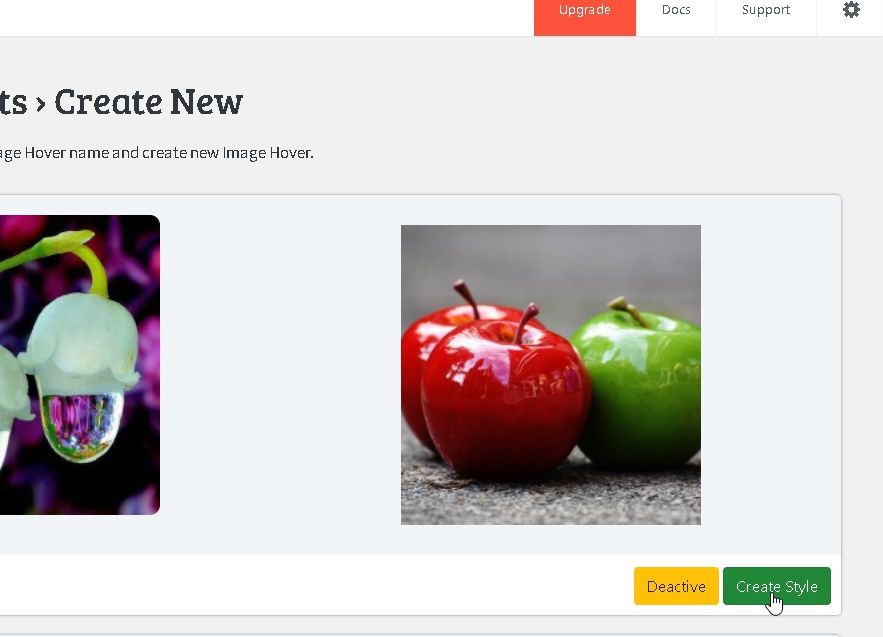The width and height of the screenshot is (883, 637).
Task: Click the white footer bar beside Deactive
Action: click(315, 585)
